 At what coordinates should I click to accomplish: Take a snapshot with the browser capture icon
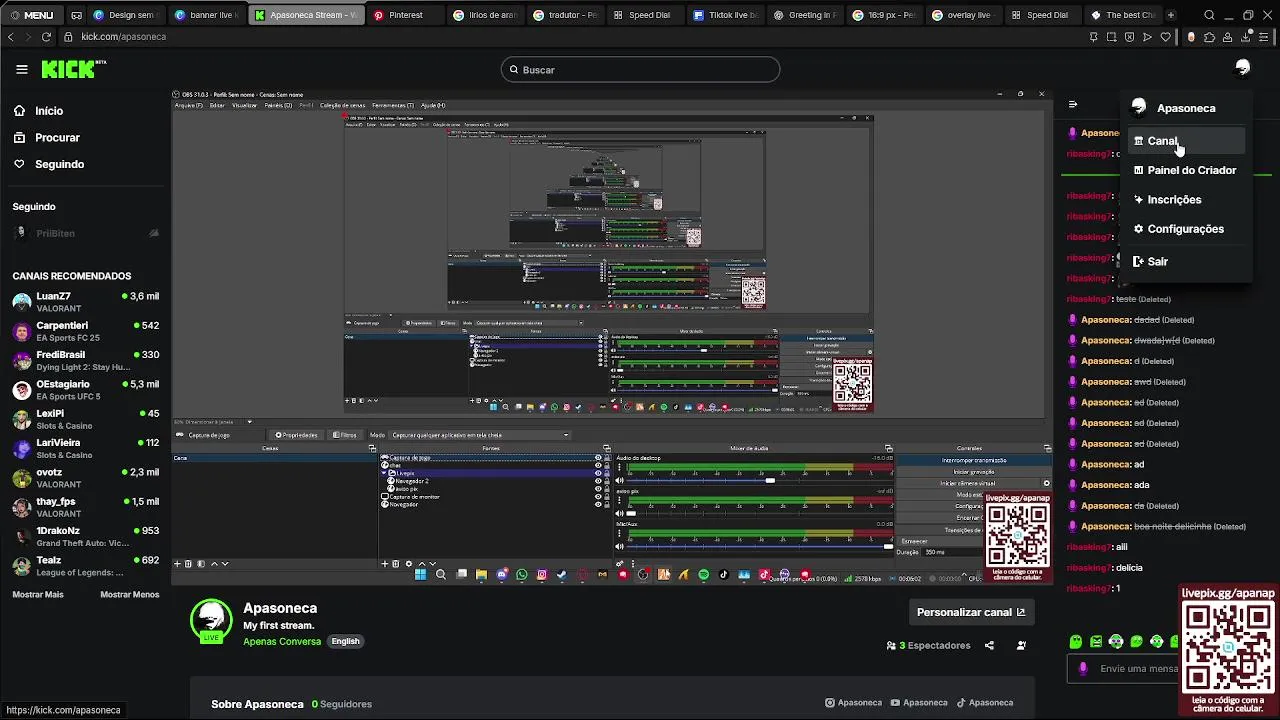1111,37
